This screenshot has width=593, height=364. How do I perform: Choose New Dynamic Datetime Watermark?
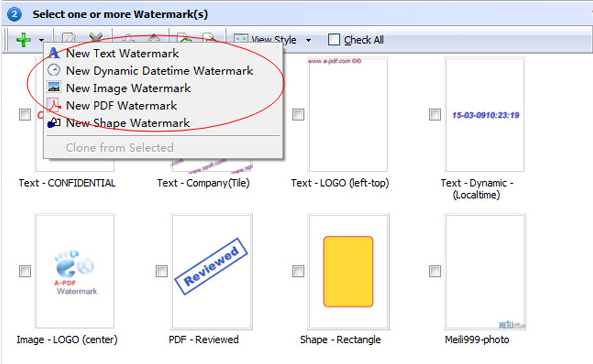point(163,71)
